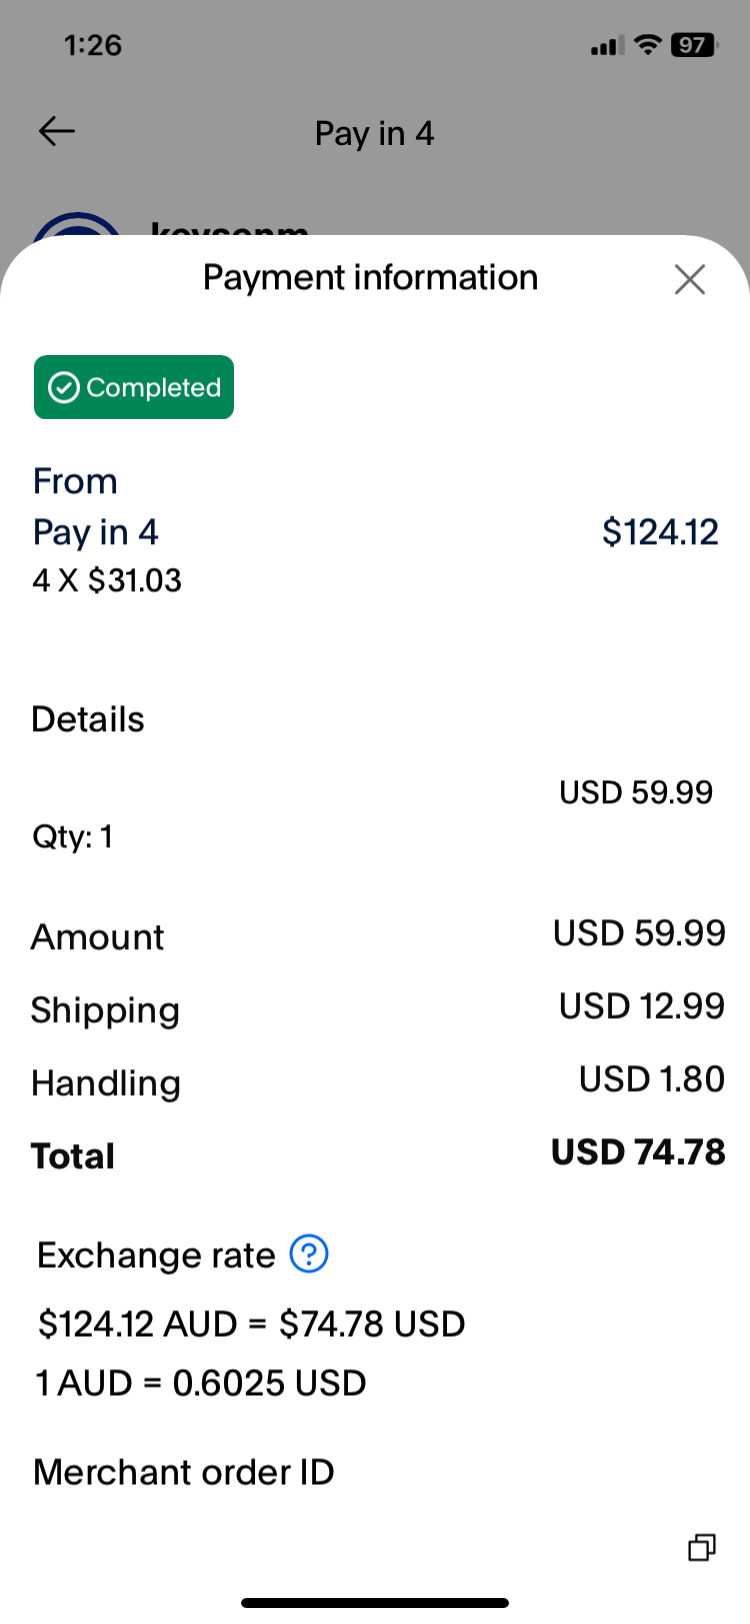Viewport: 750px width, 1624px height.
Task: Tap the Total USD 74.78 value
Action: [638, 1152]
